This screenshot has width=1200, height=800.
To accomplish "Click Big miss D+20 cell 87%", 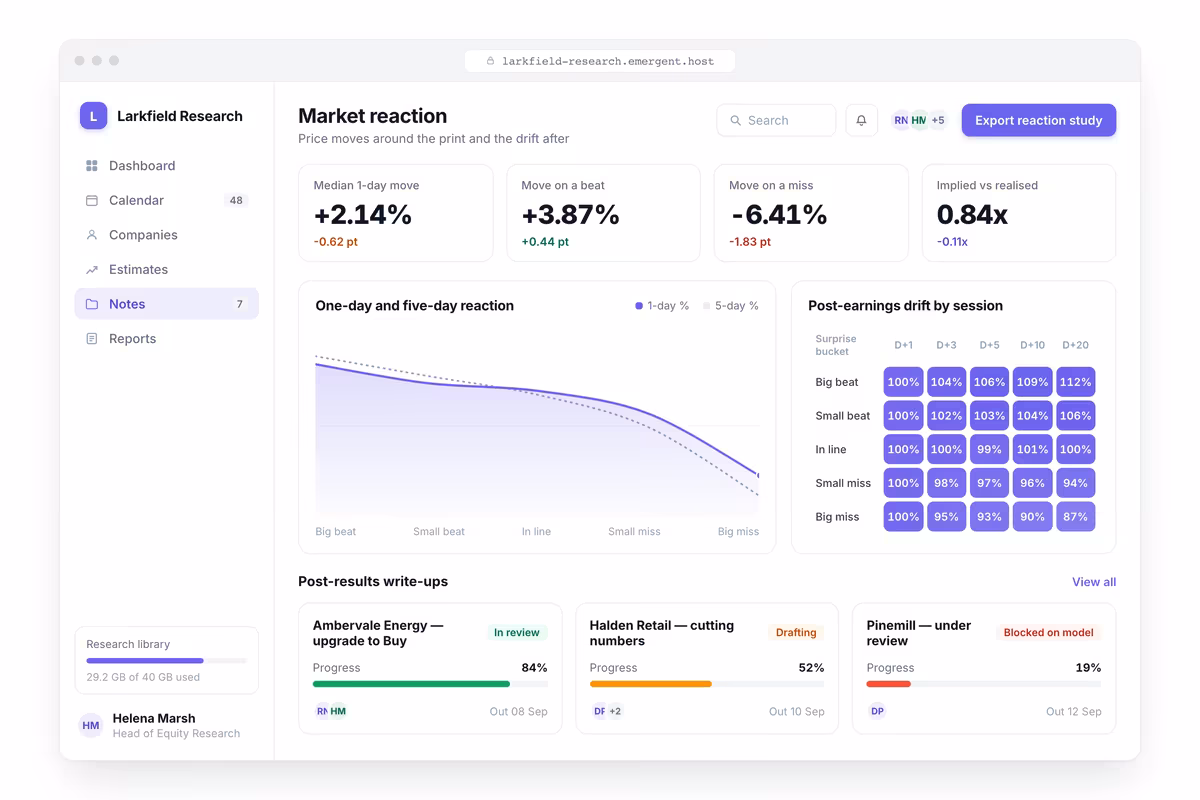I will (1075, 517).
